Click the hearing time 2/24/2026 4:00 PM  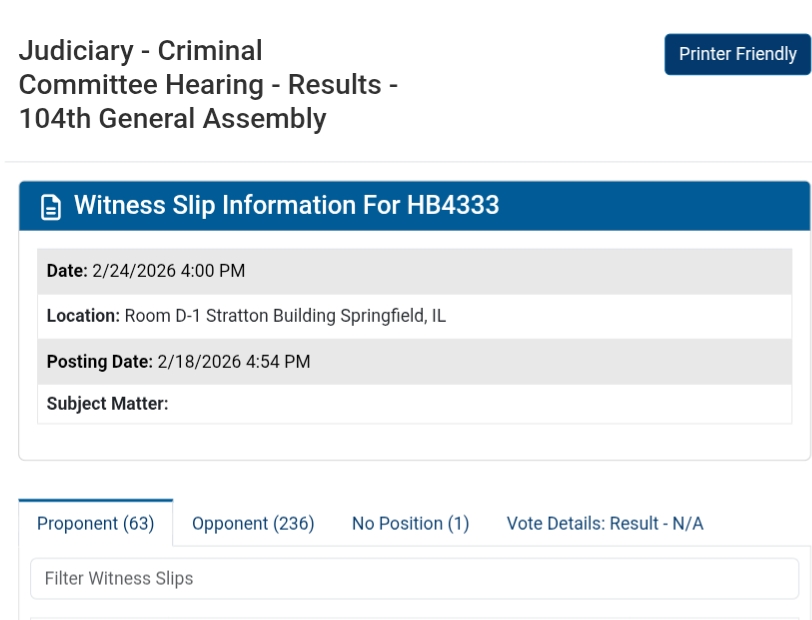point(169,271)
